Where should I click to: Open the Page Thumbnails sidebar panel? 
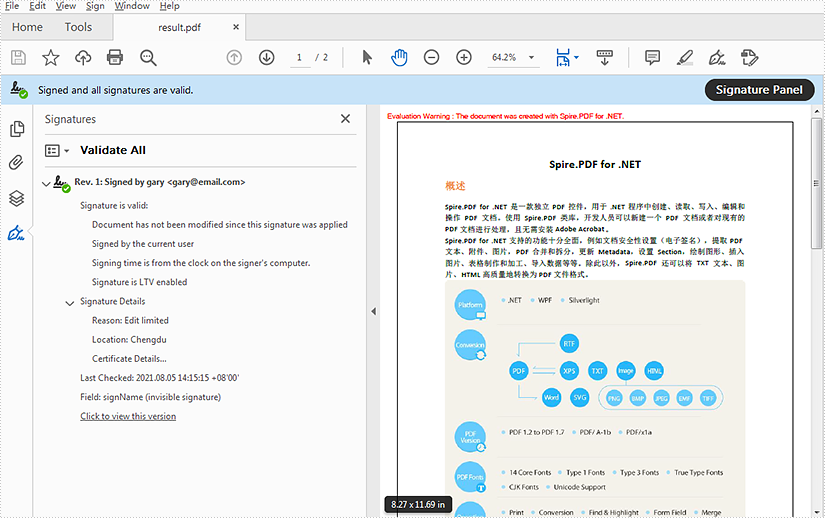pos(17,129)
